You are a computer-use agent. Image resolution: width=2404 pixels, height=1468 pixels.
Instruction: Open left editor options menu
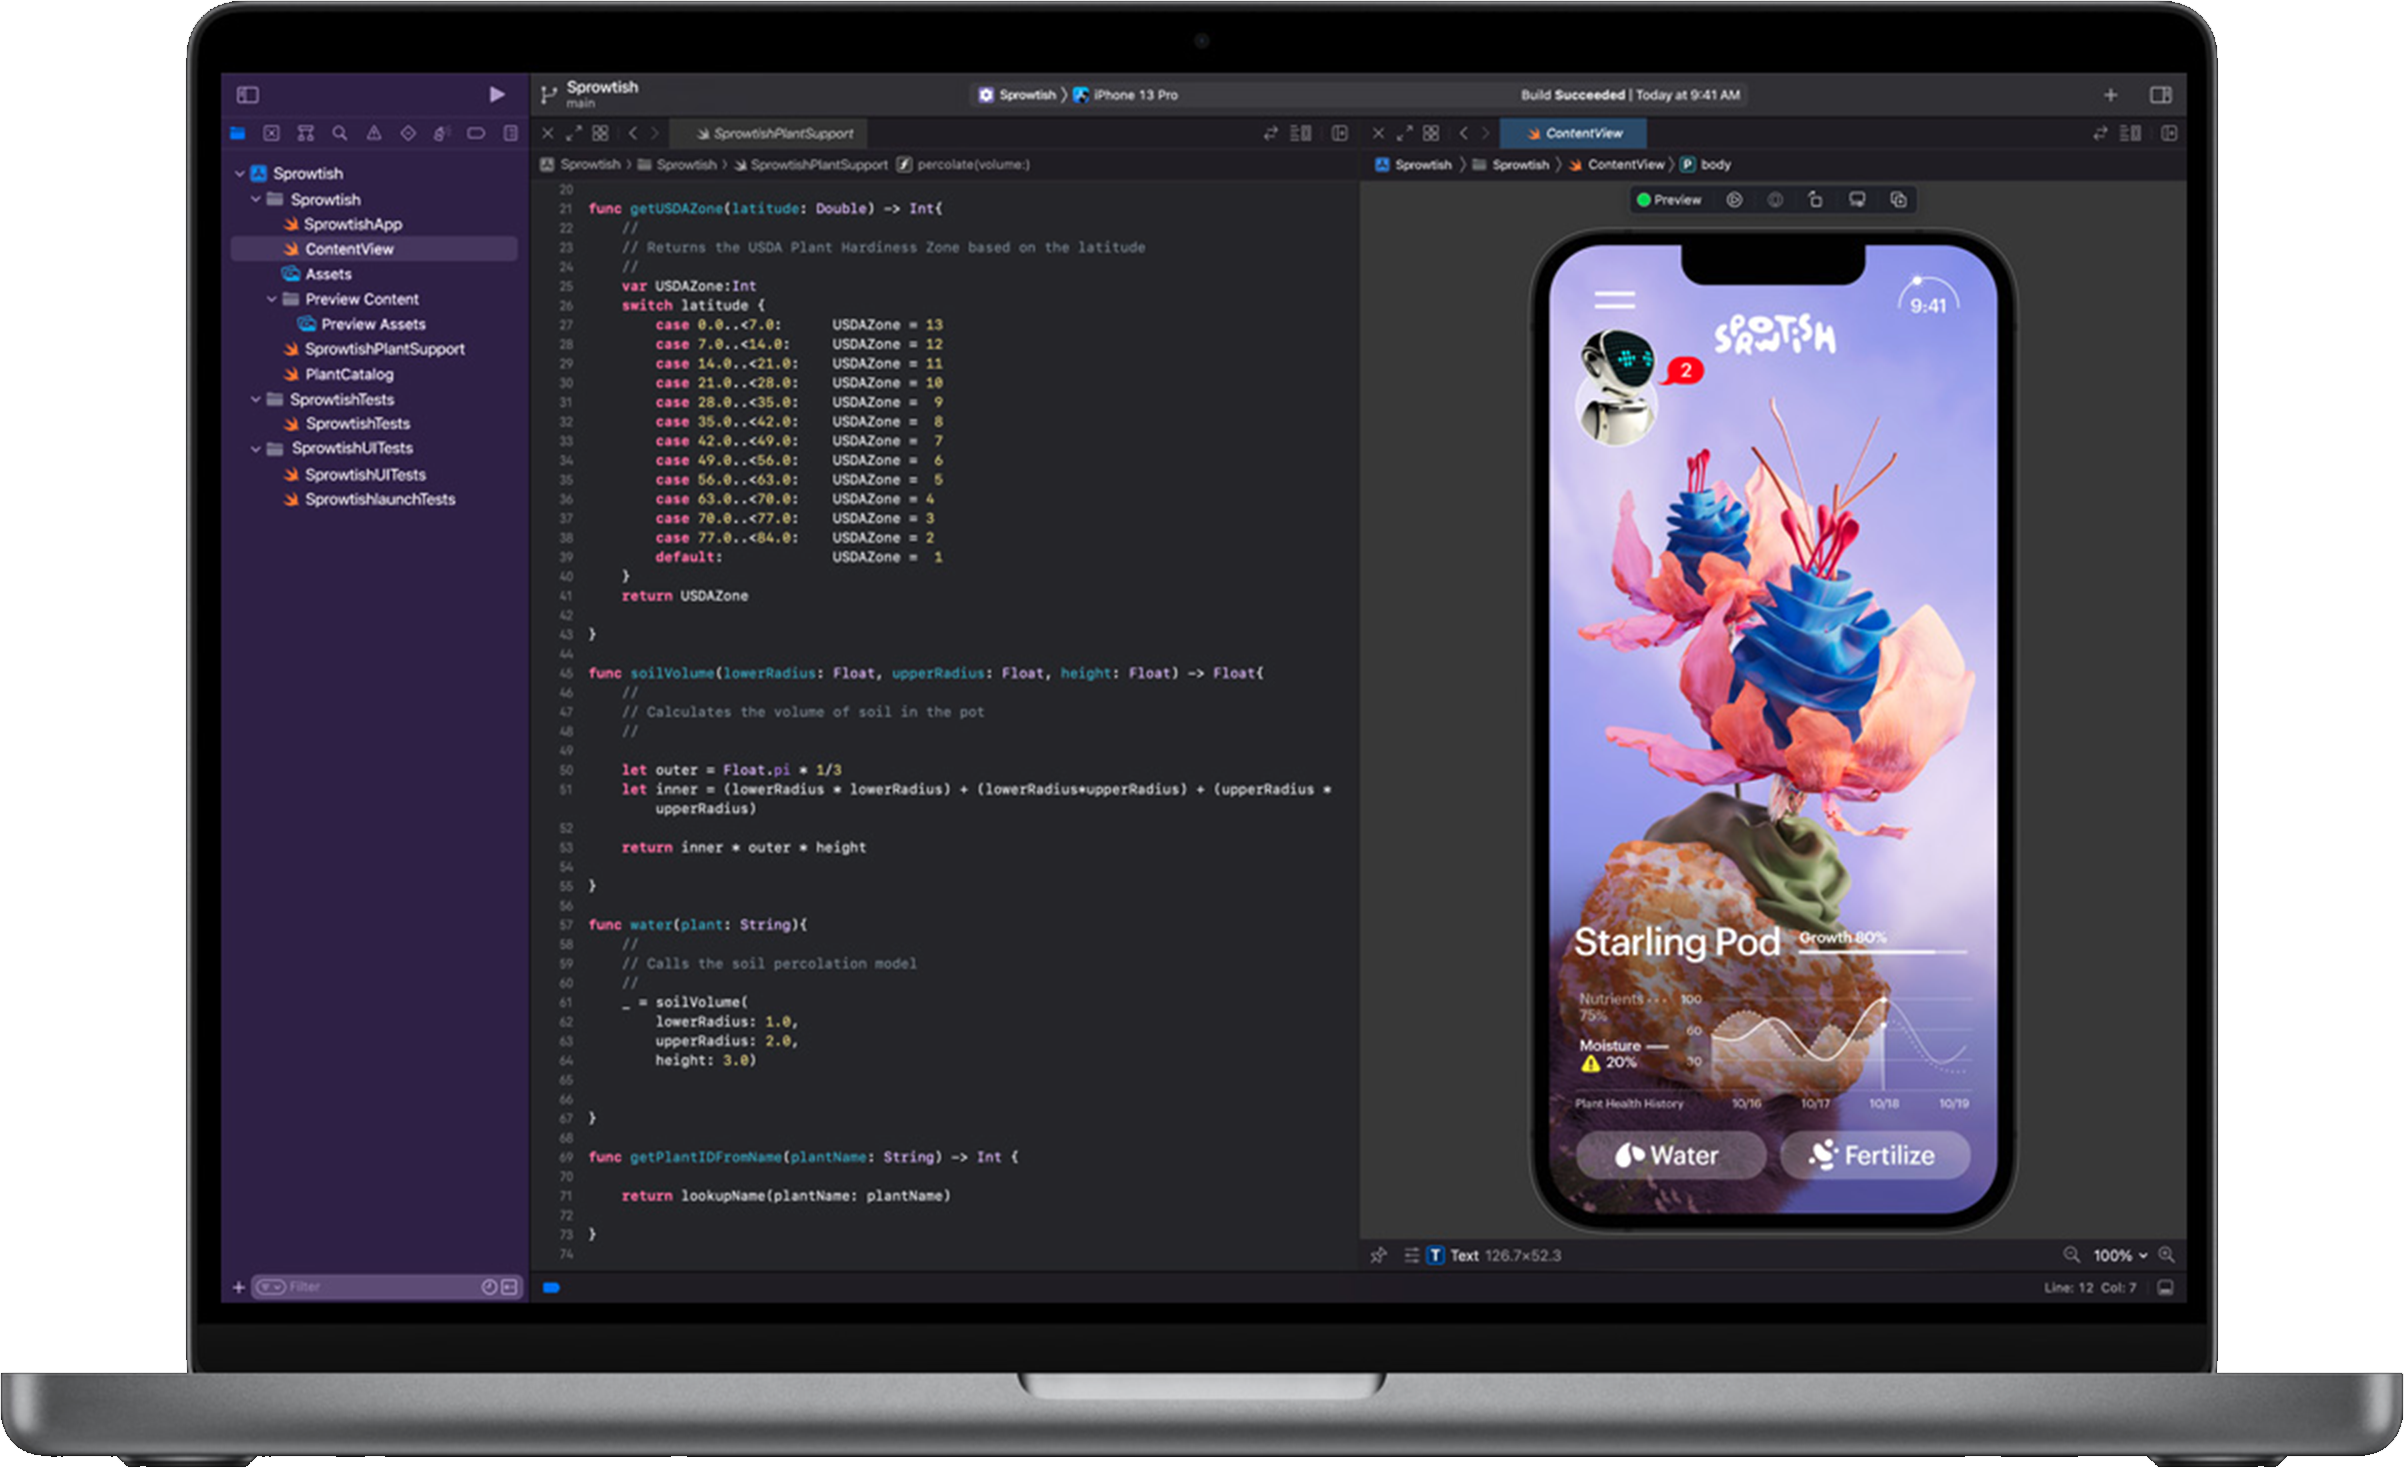tap(1301, 133)
